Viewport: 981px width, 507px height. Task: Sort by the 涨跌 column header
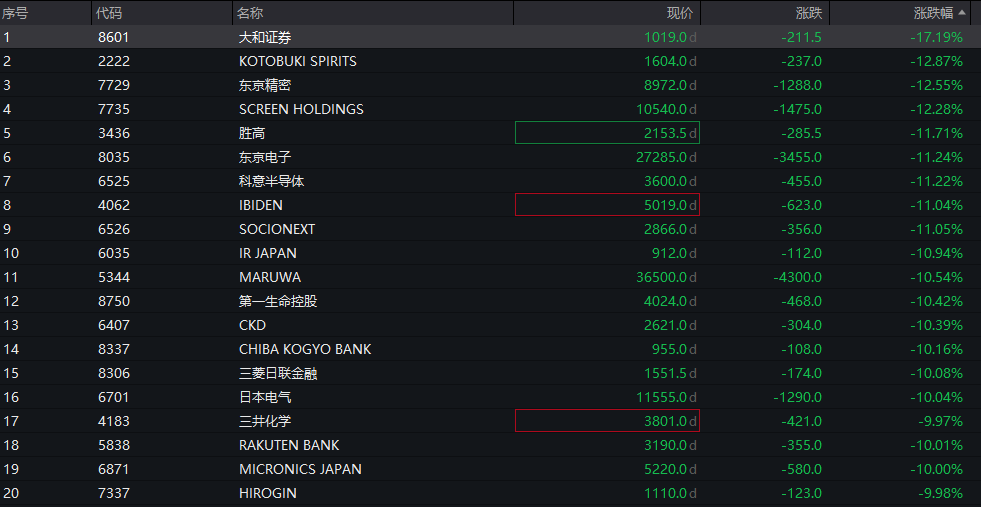tap(809, 13)
